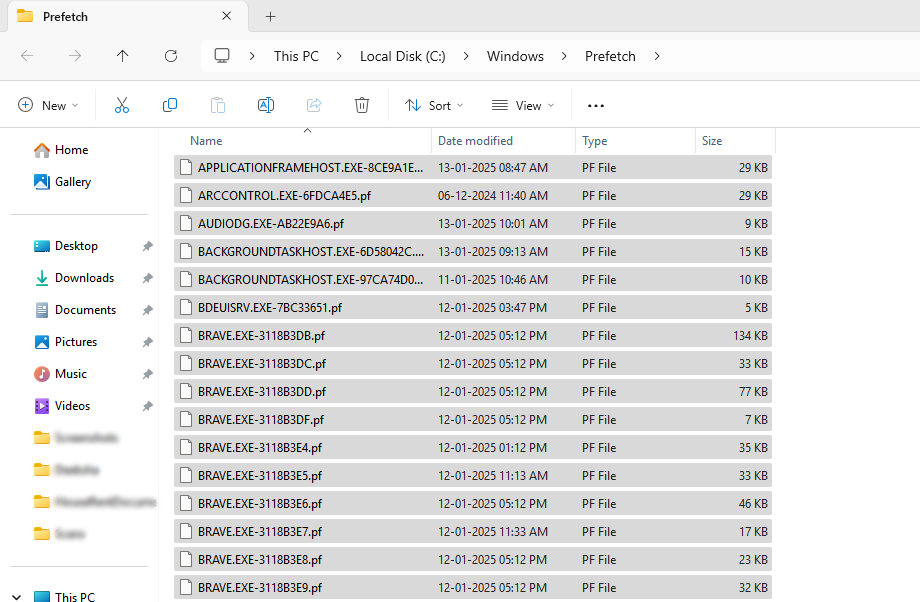Click the Paste clipboard icon
The image size is (920, 602).
[218, 106]
